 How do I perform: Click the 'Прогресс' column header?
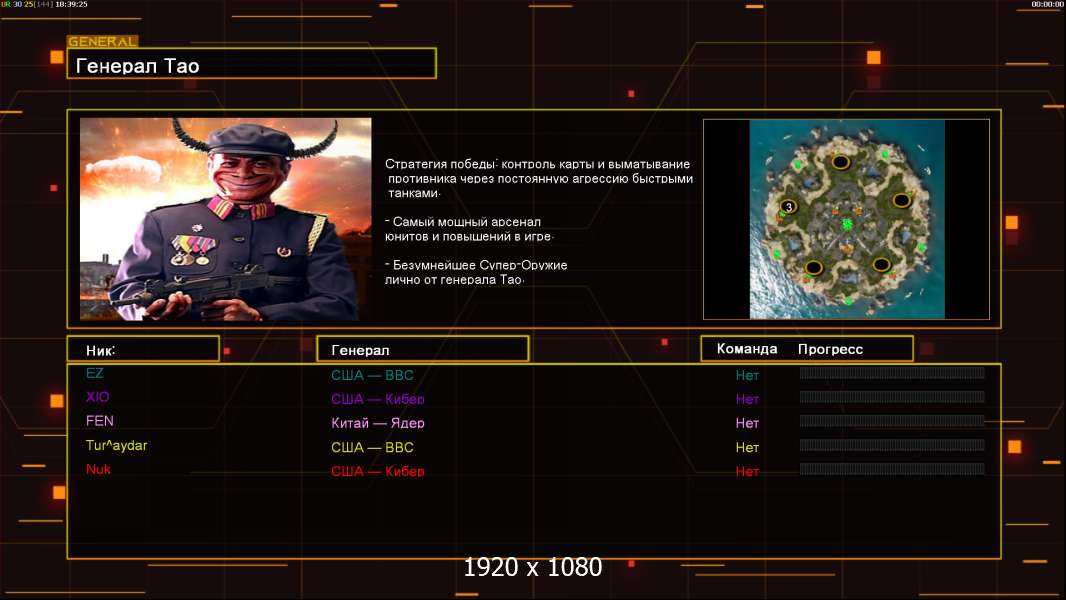click(x=830, y=349)
